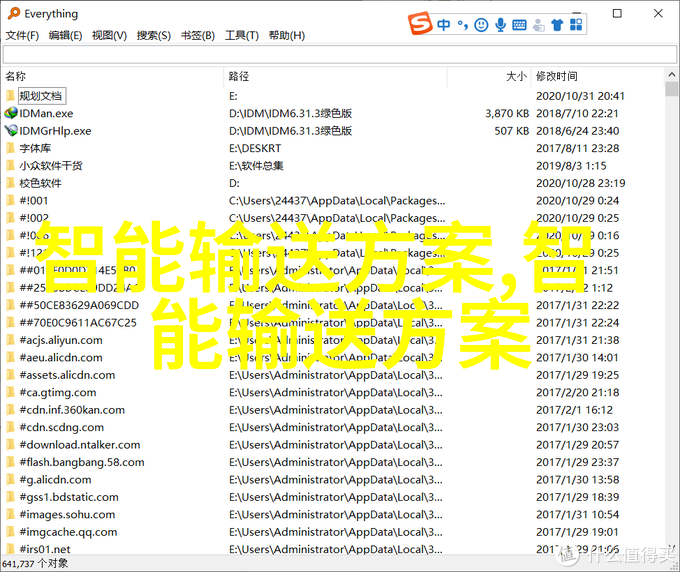The width and height of the screenshot is (680, 572).
Task: Click the 2019/8/3 1:15 date cell
Action: coord(571,166)
